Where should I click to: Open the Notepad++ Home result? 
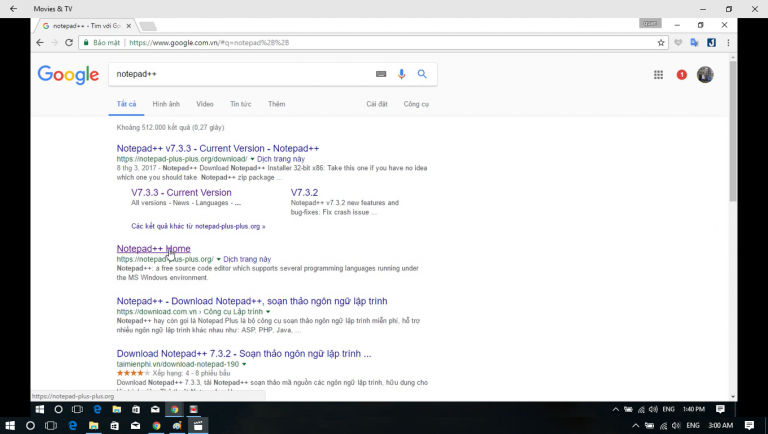(153, 249)
